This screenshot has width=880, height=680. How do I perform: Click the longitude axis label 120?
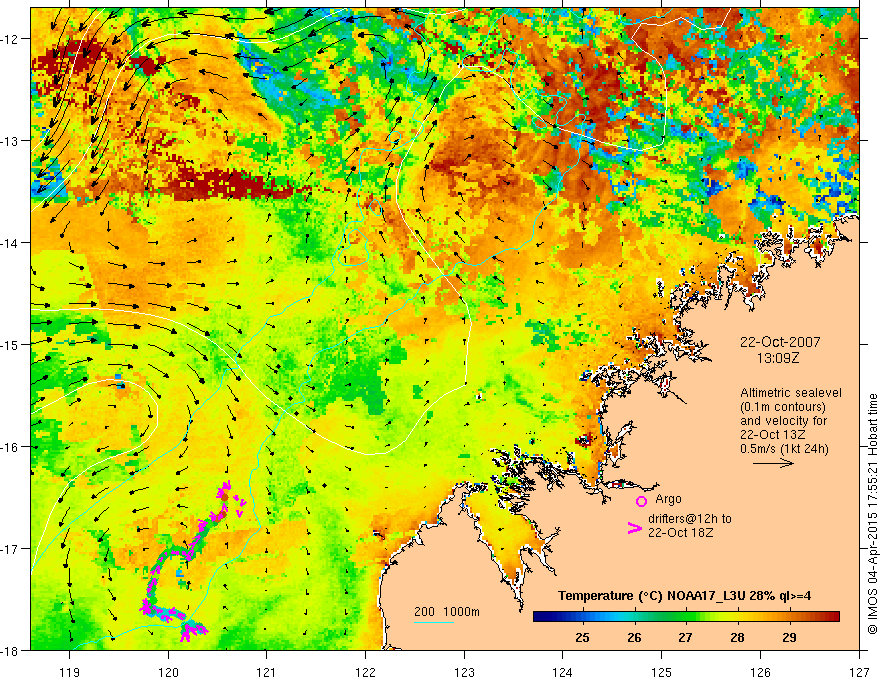(x=168, y=672)
